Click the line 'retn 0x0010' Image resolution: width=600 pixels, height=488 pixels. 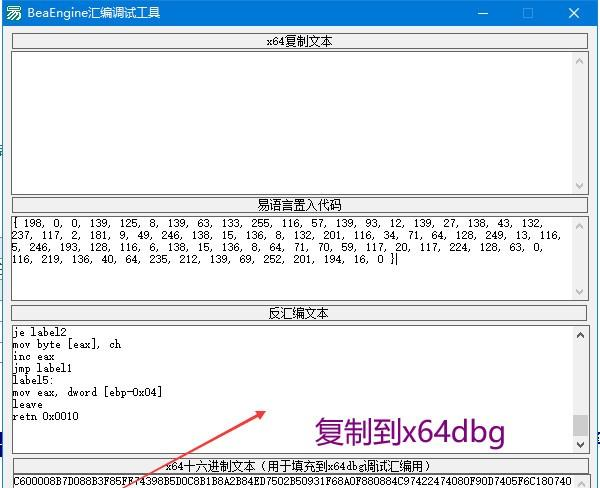point(46,416)
